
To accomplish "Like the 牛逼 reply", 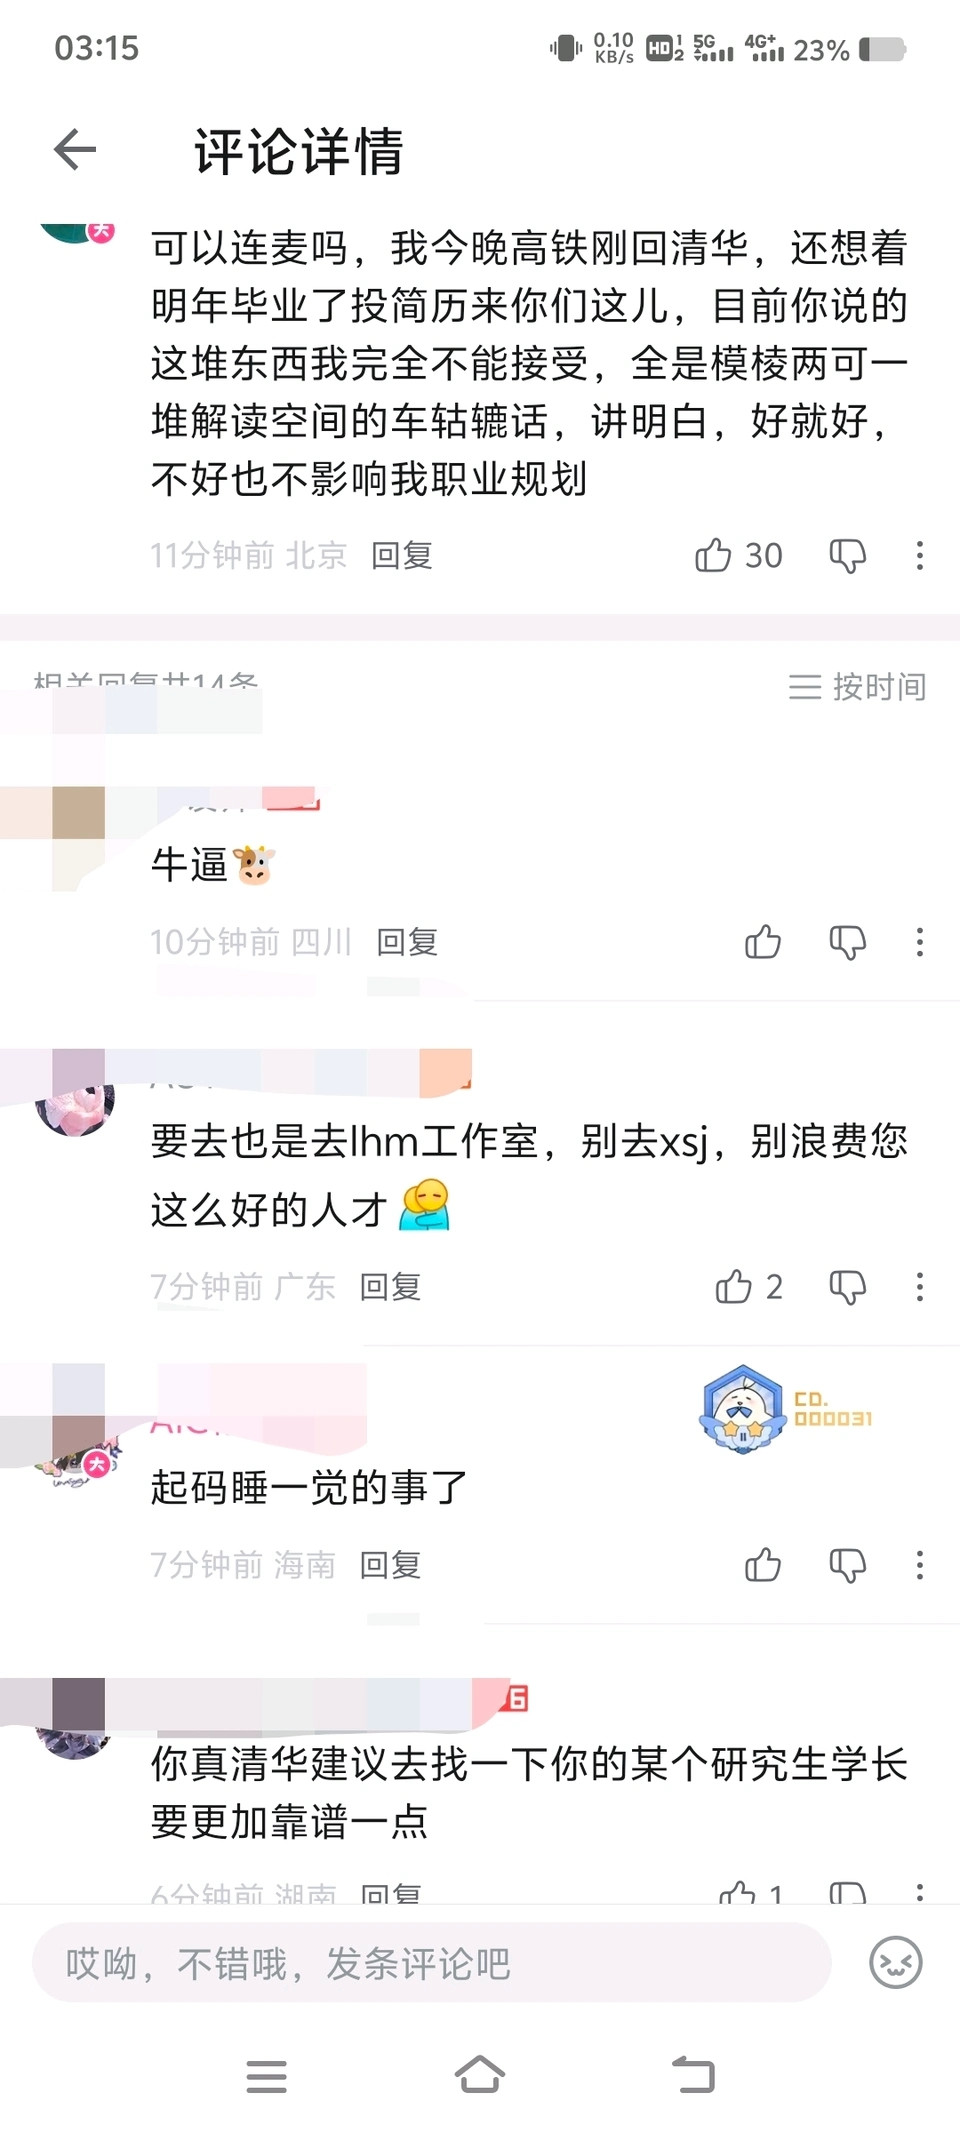I will 763,942.
